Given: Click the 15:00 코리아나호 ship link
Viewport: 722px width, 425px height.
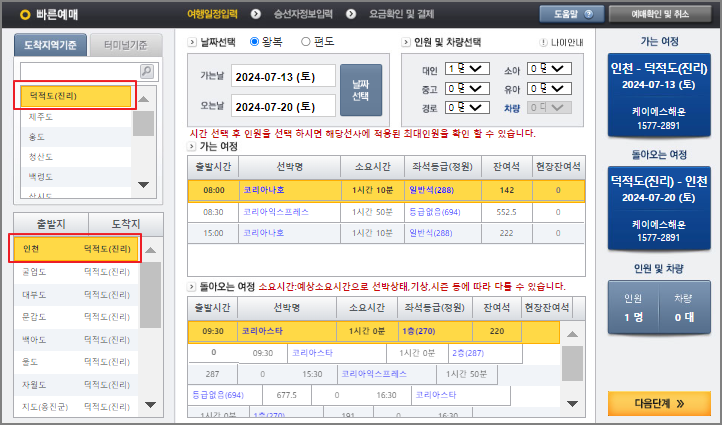Looking at the screenshot, I should [x=263, y=233].
